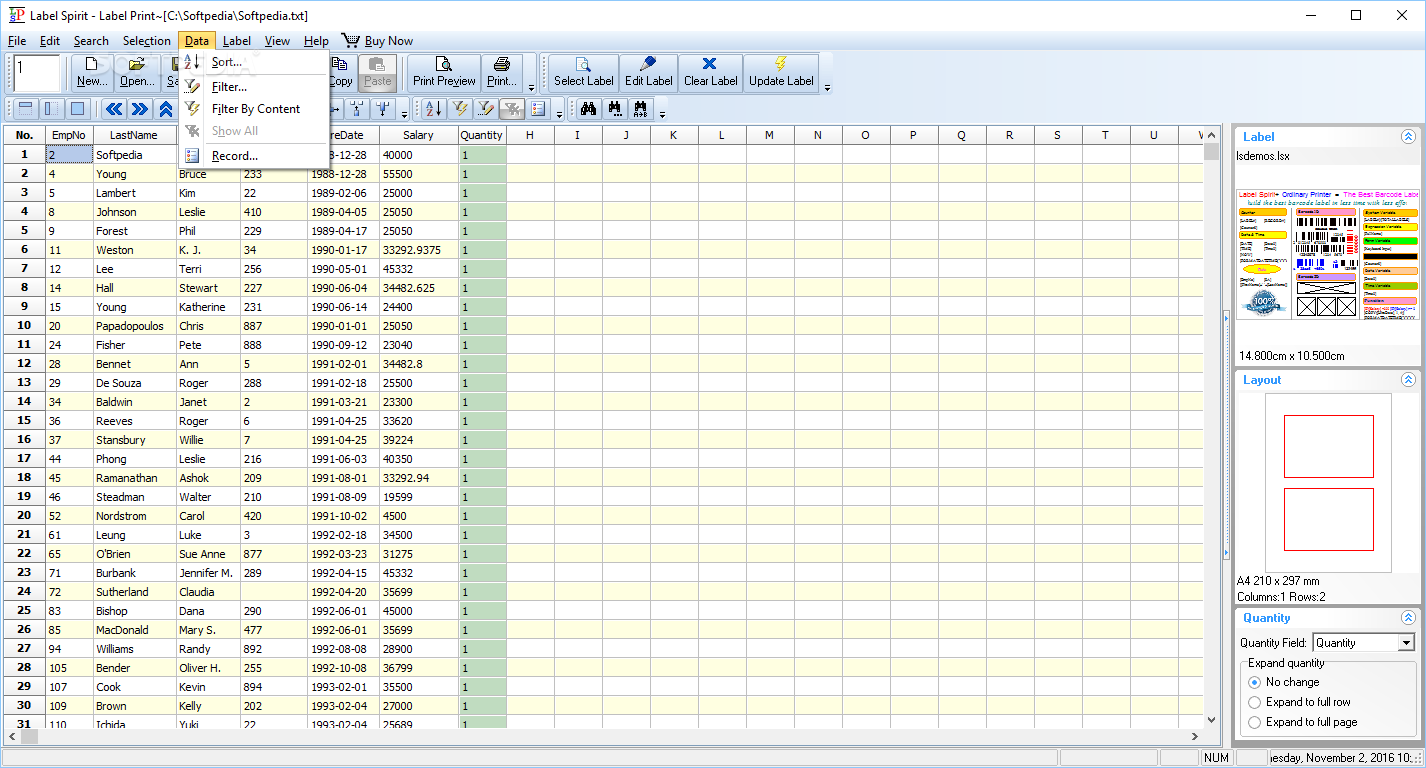This screenshot has height=768, width=1426.
Task: Click the A4 layout preview thumbnail
Action: pyautogui.click(x=1328, y=482)
